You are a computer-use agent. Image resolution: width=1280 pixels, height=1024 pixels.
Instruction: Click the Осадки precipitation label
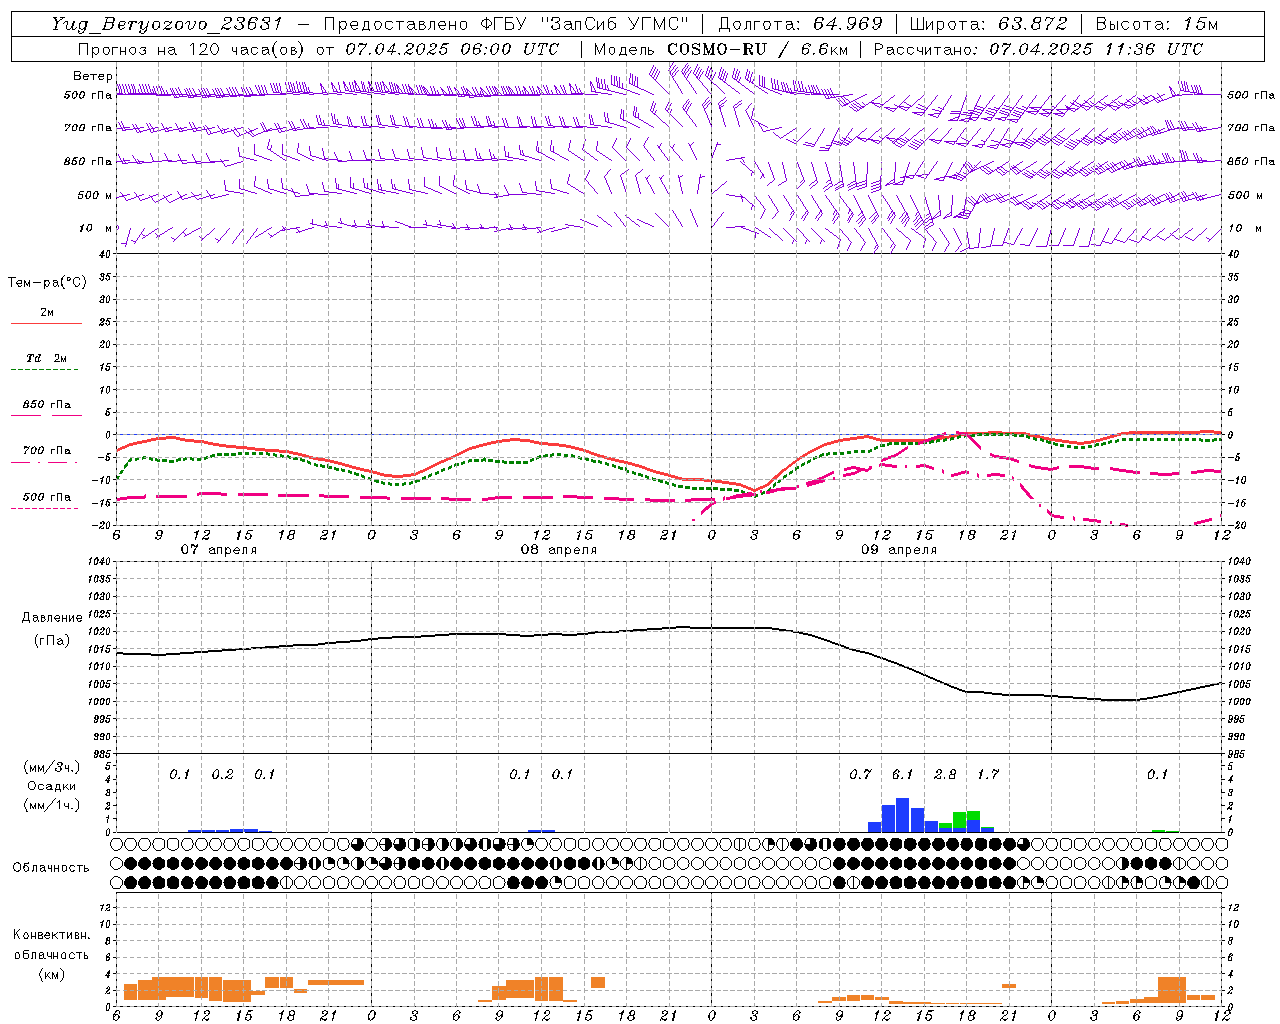52,786
